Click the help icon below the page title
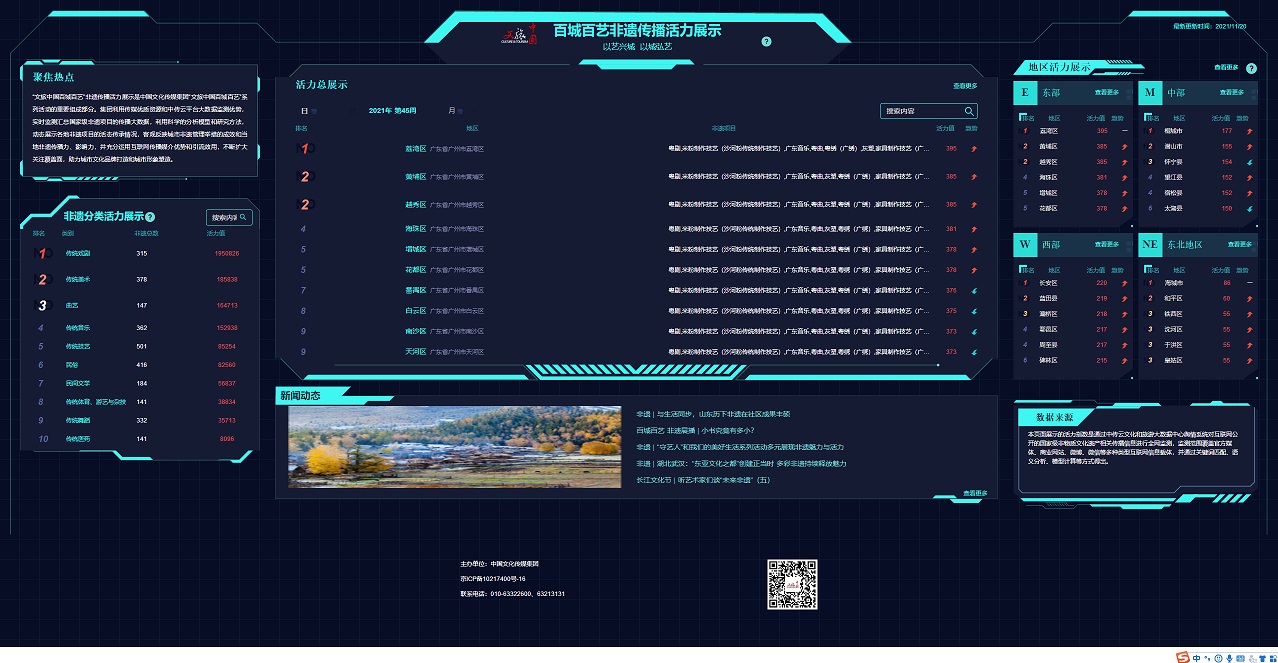 pyautogui.click(x=766, y=42)
